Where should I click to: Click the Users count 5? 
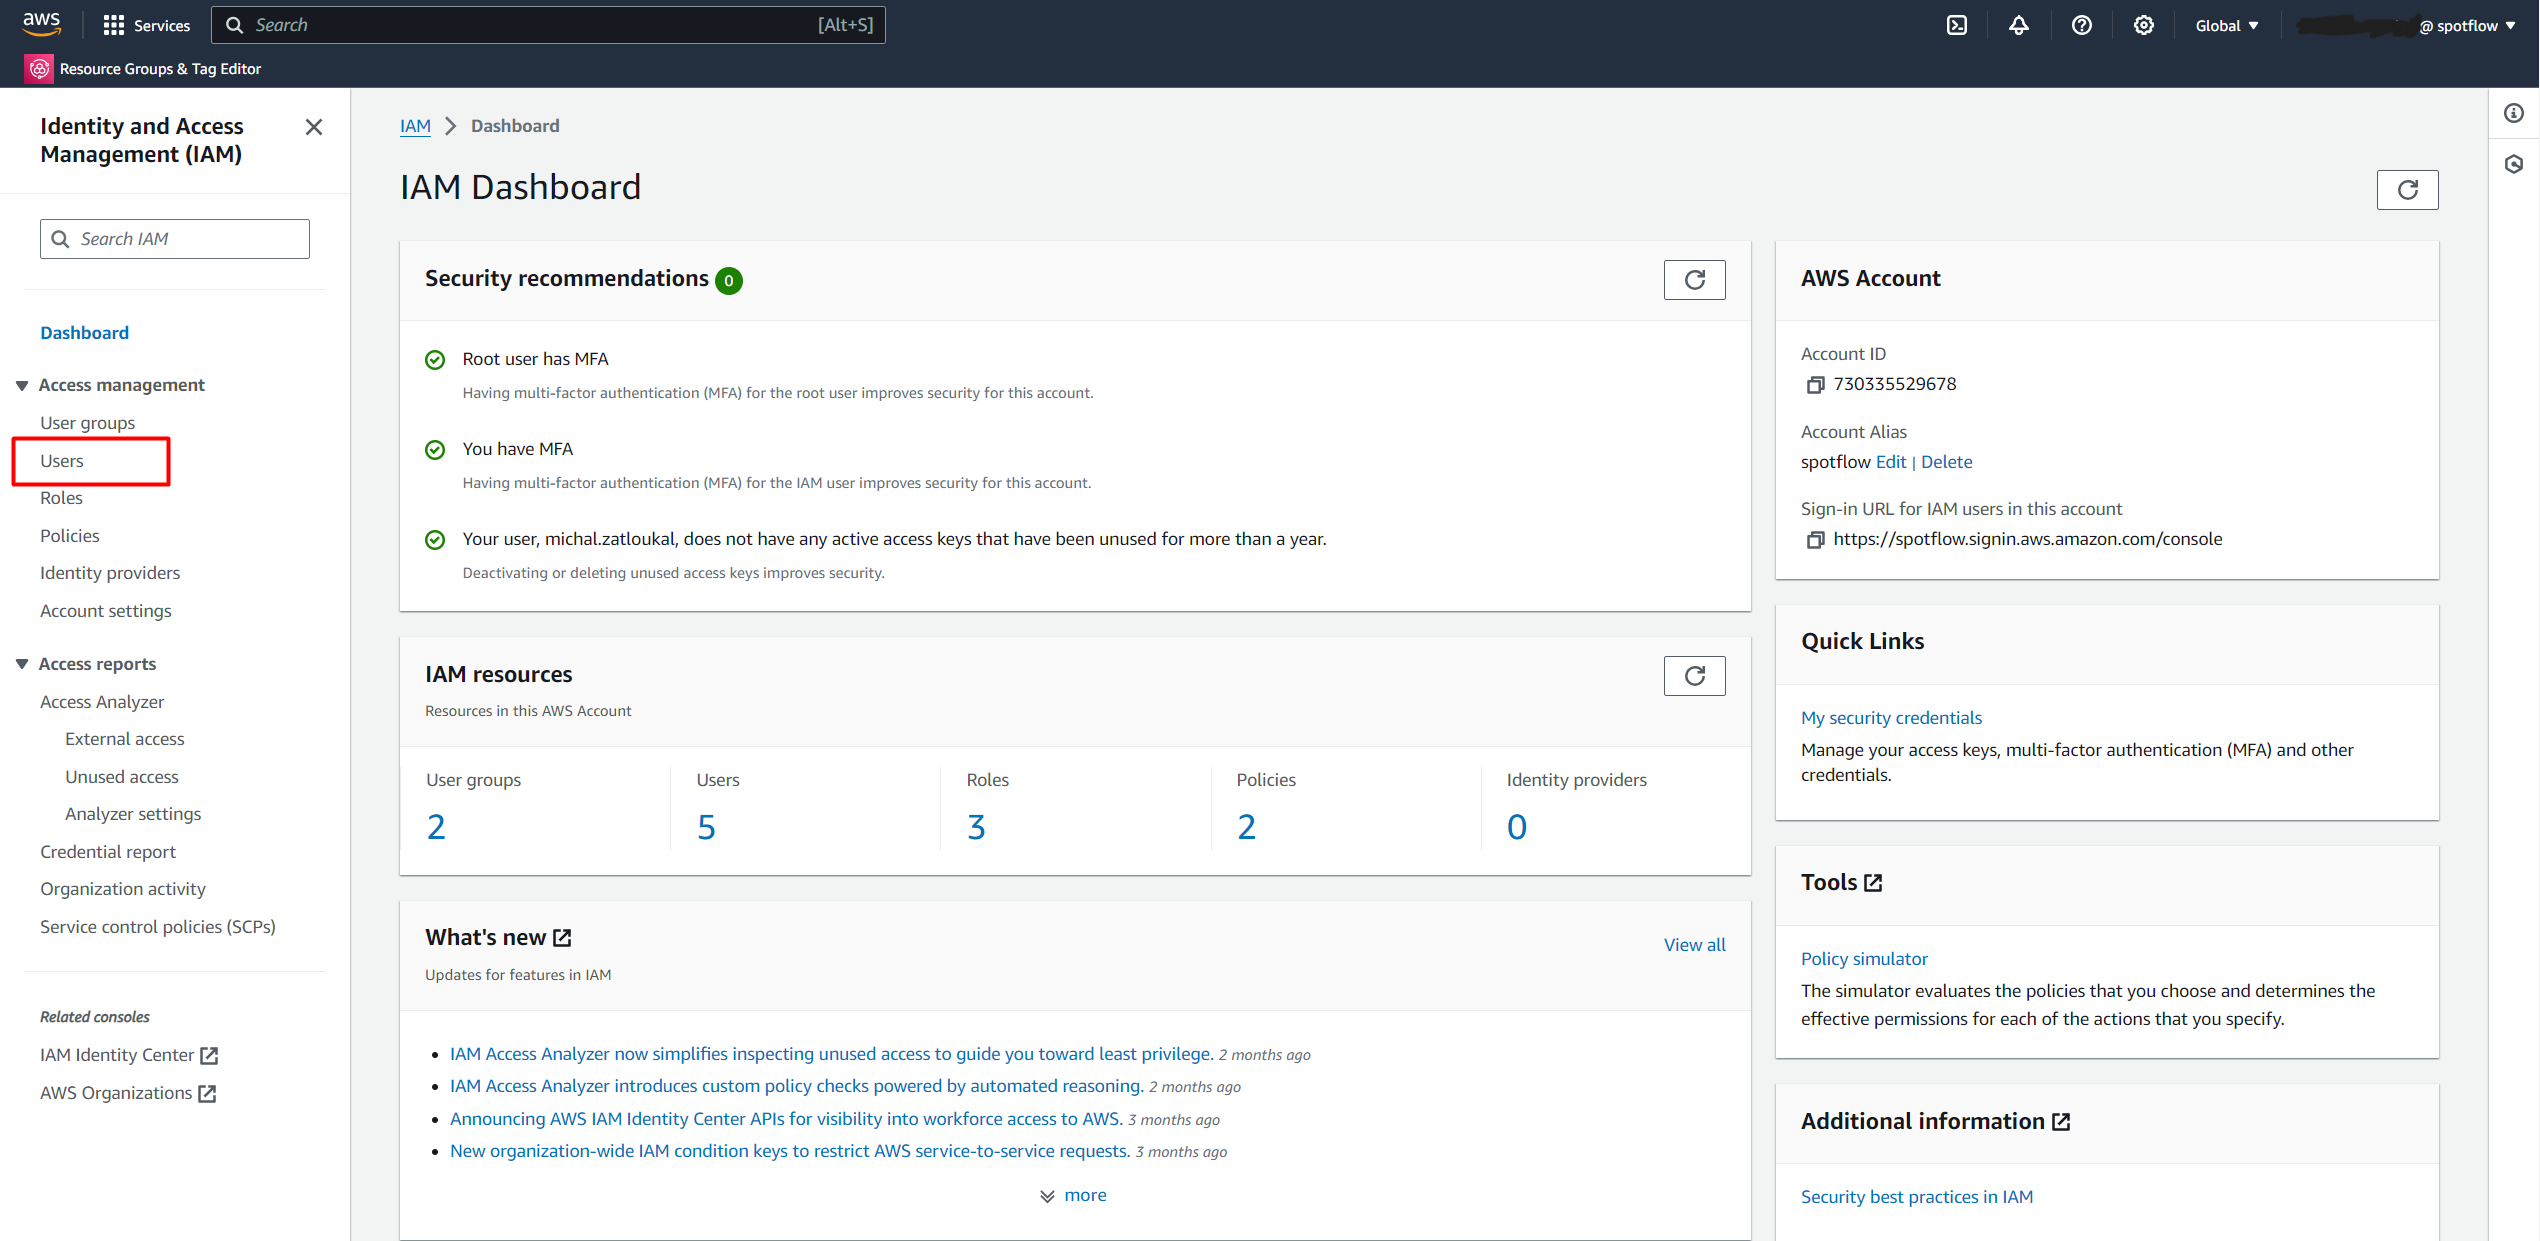706,827
